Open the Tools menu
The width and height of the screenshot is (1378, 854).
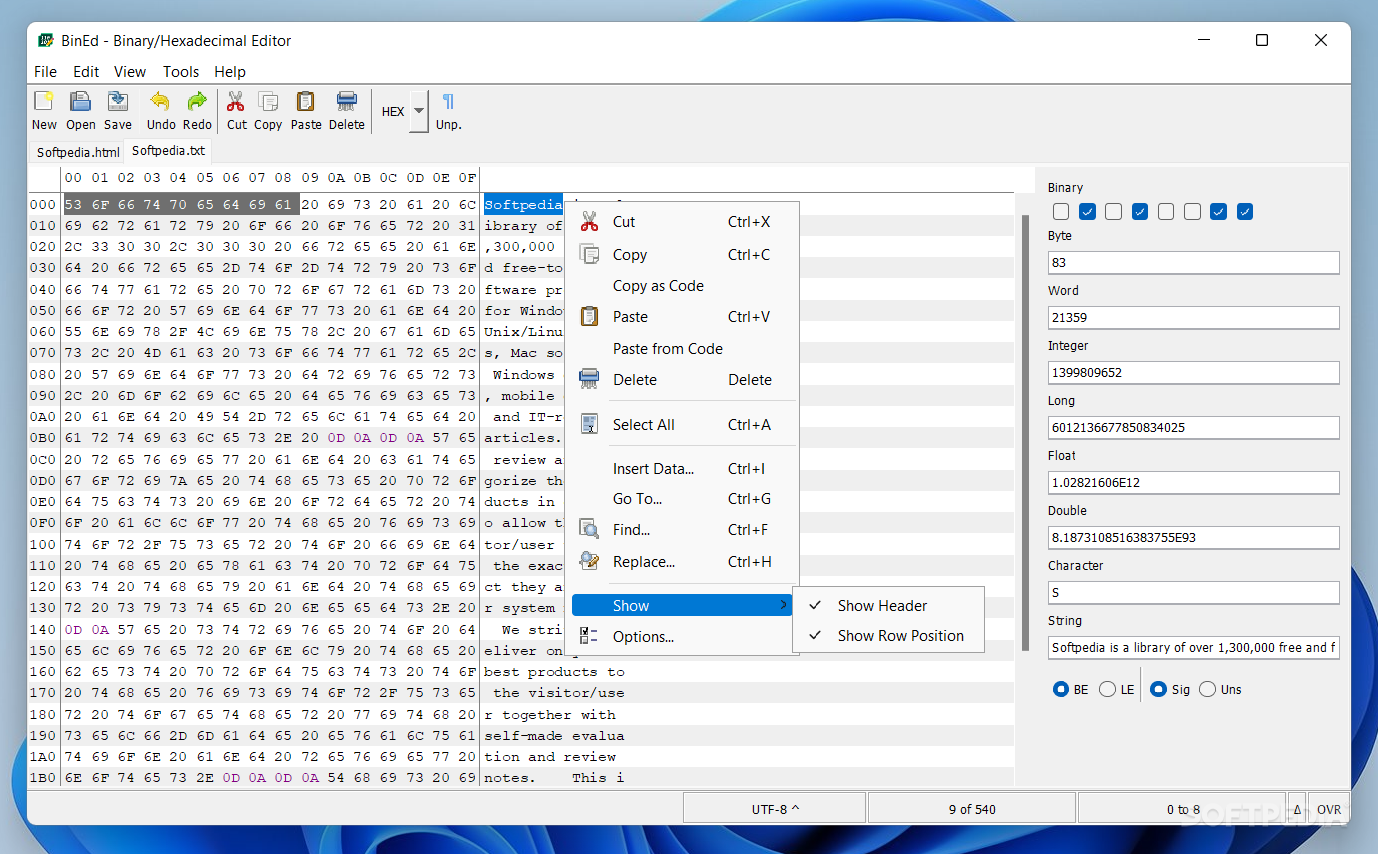[181, 72]
